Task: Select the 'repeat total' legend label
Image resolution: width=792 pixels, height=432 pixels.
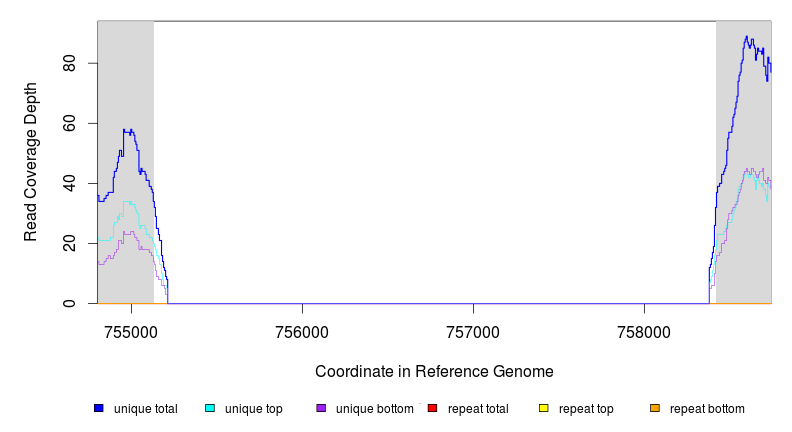Action: pyautogui.click(x=478, y=409)
